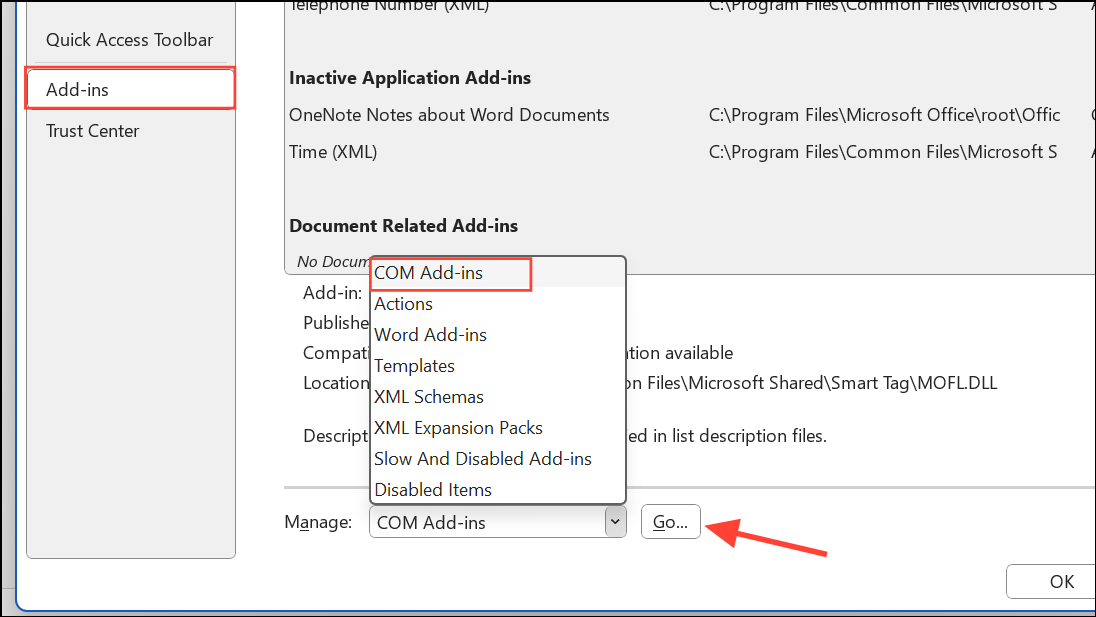The image size is (1096, 617).
Task: Choose XML Schemas from the Manage options
Action: tap(428, 396)
